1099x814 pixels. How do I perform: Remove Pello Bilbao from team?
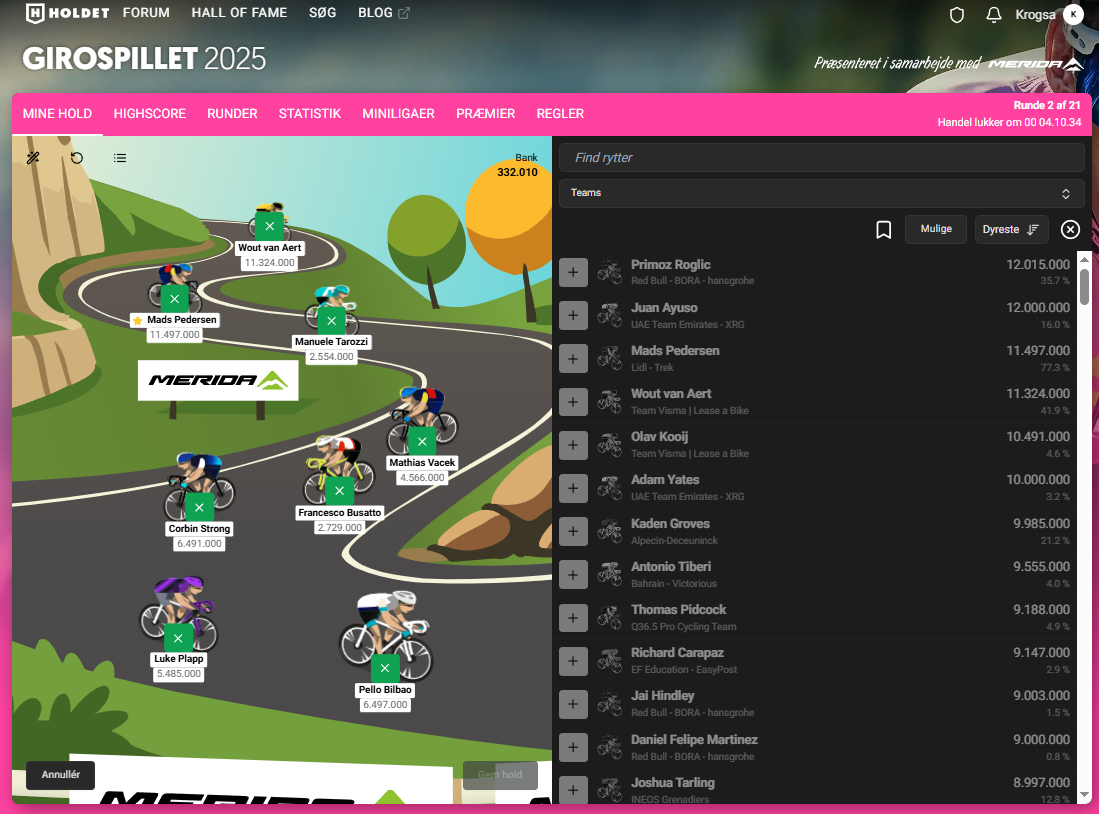click(x=385, y=668)
